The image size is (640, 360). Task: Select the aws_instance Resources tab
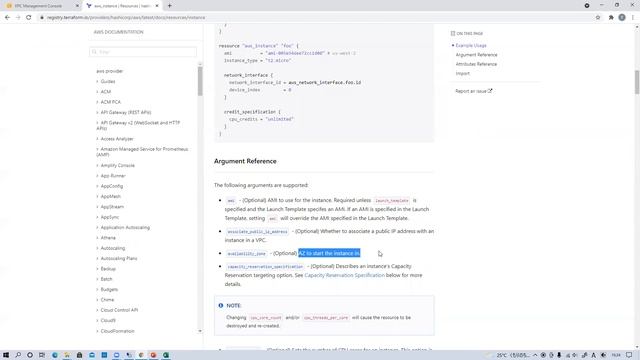coord(122,6)
